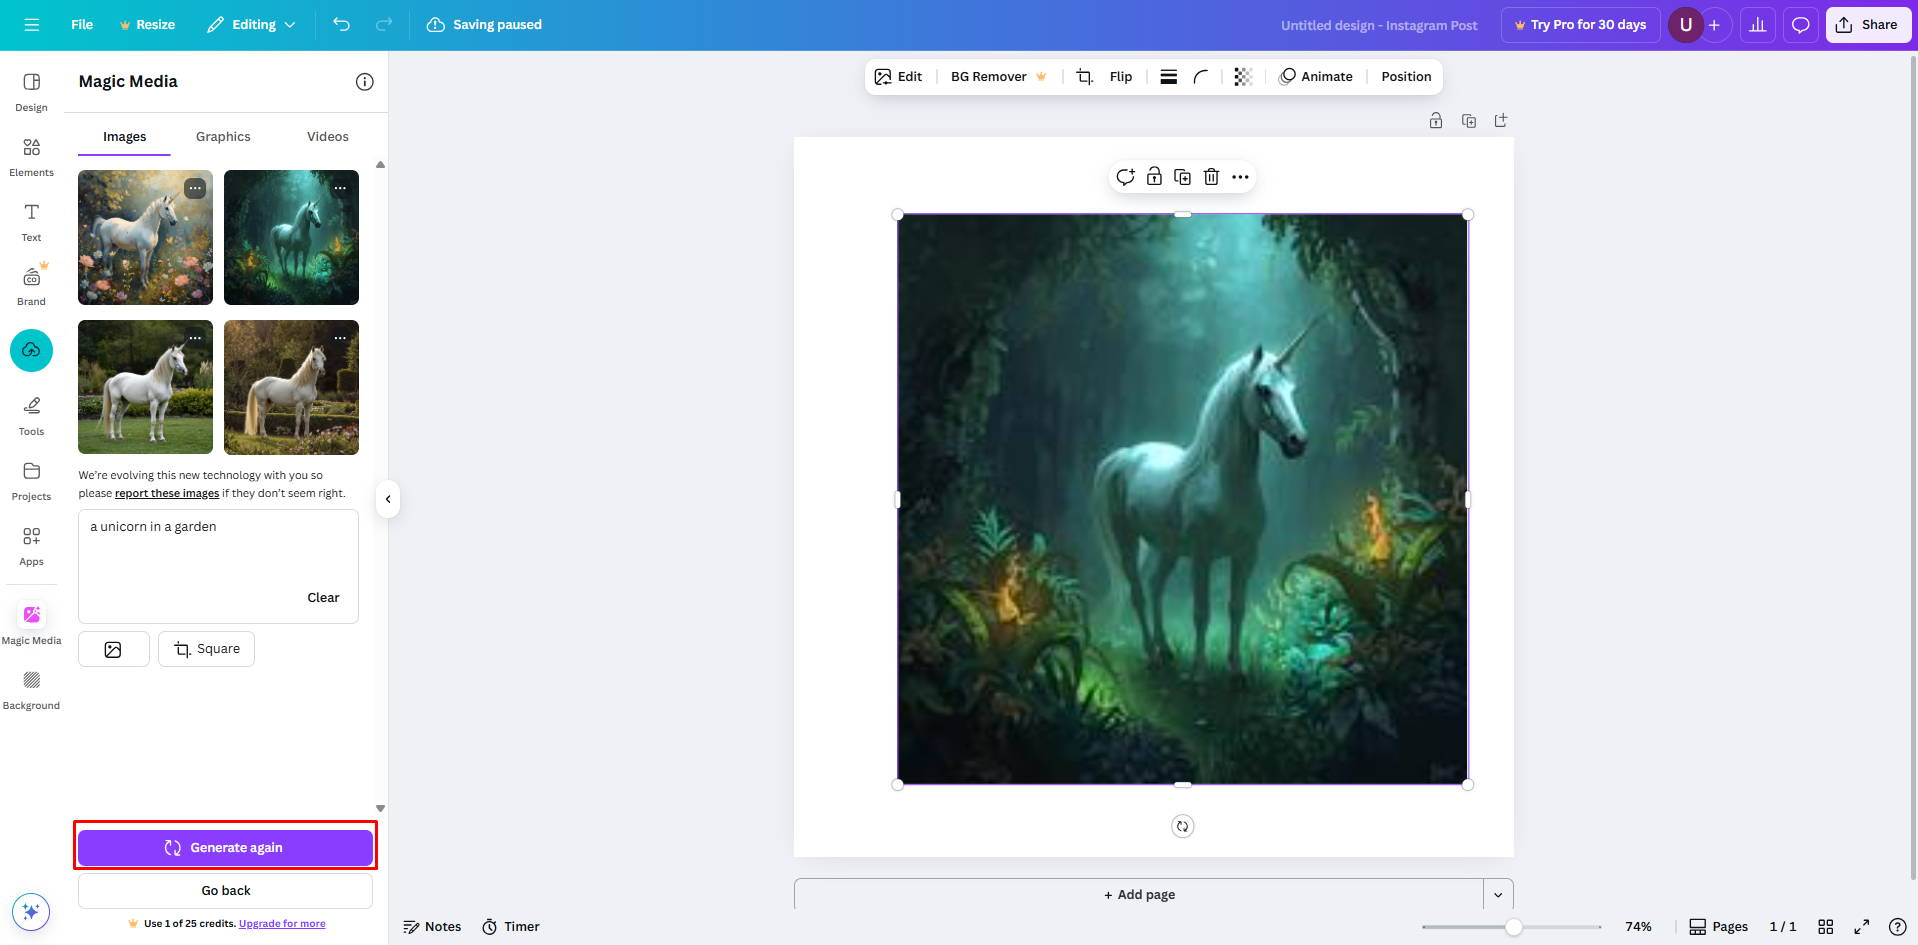The image size is (1918, 945).
Task: Switch to the Graphics tab
Action: pos(223,137)
